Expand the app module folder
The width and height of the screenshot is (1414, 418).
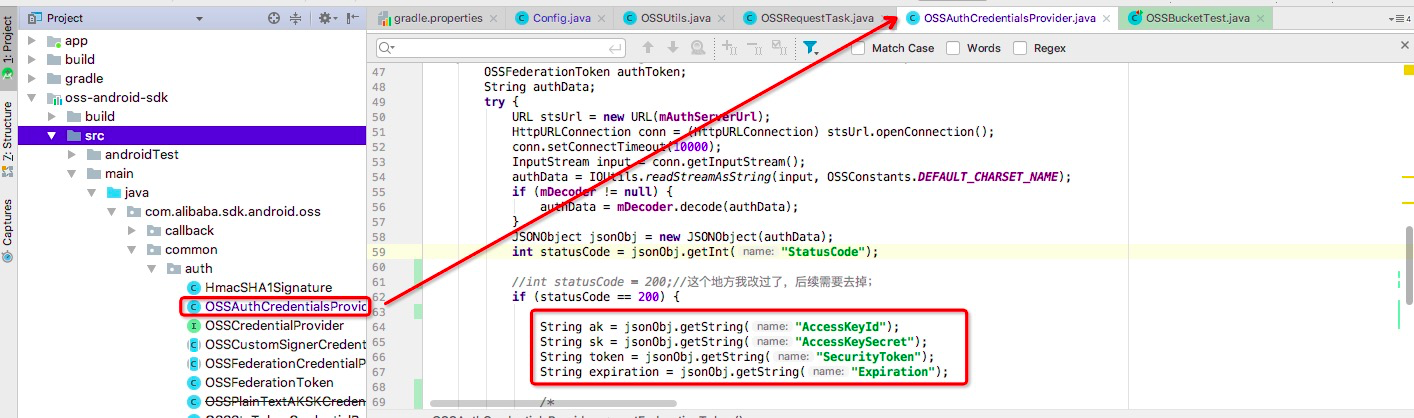point(33,41)
